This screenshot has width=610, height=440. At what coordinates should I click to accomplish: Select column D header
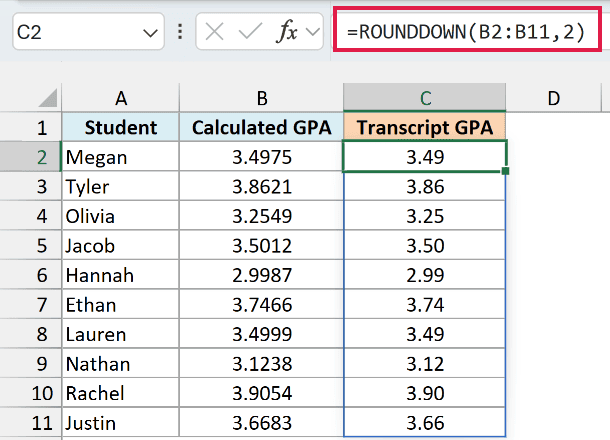click(553, 98)
